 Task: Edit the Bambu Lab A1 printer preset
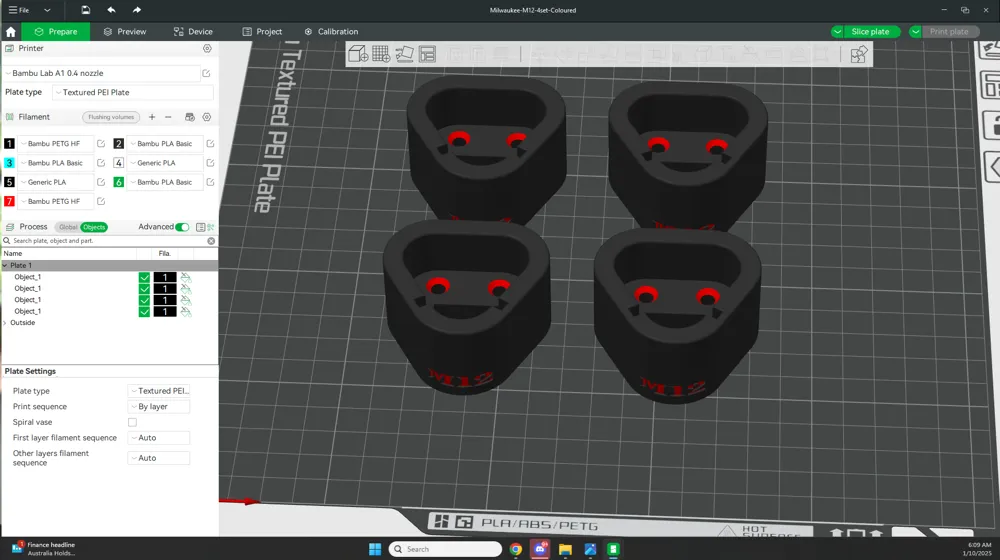(x=207, y=73)
